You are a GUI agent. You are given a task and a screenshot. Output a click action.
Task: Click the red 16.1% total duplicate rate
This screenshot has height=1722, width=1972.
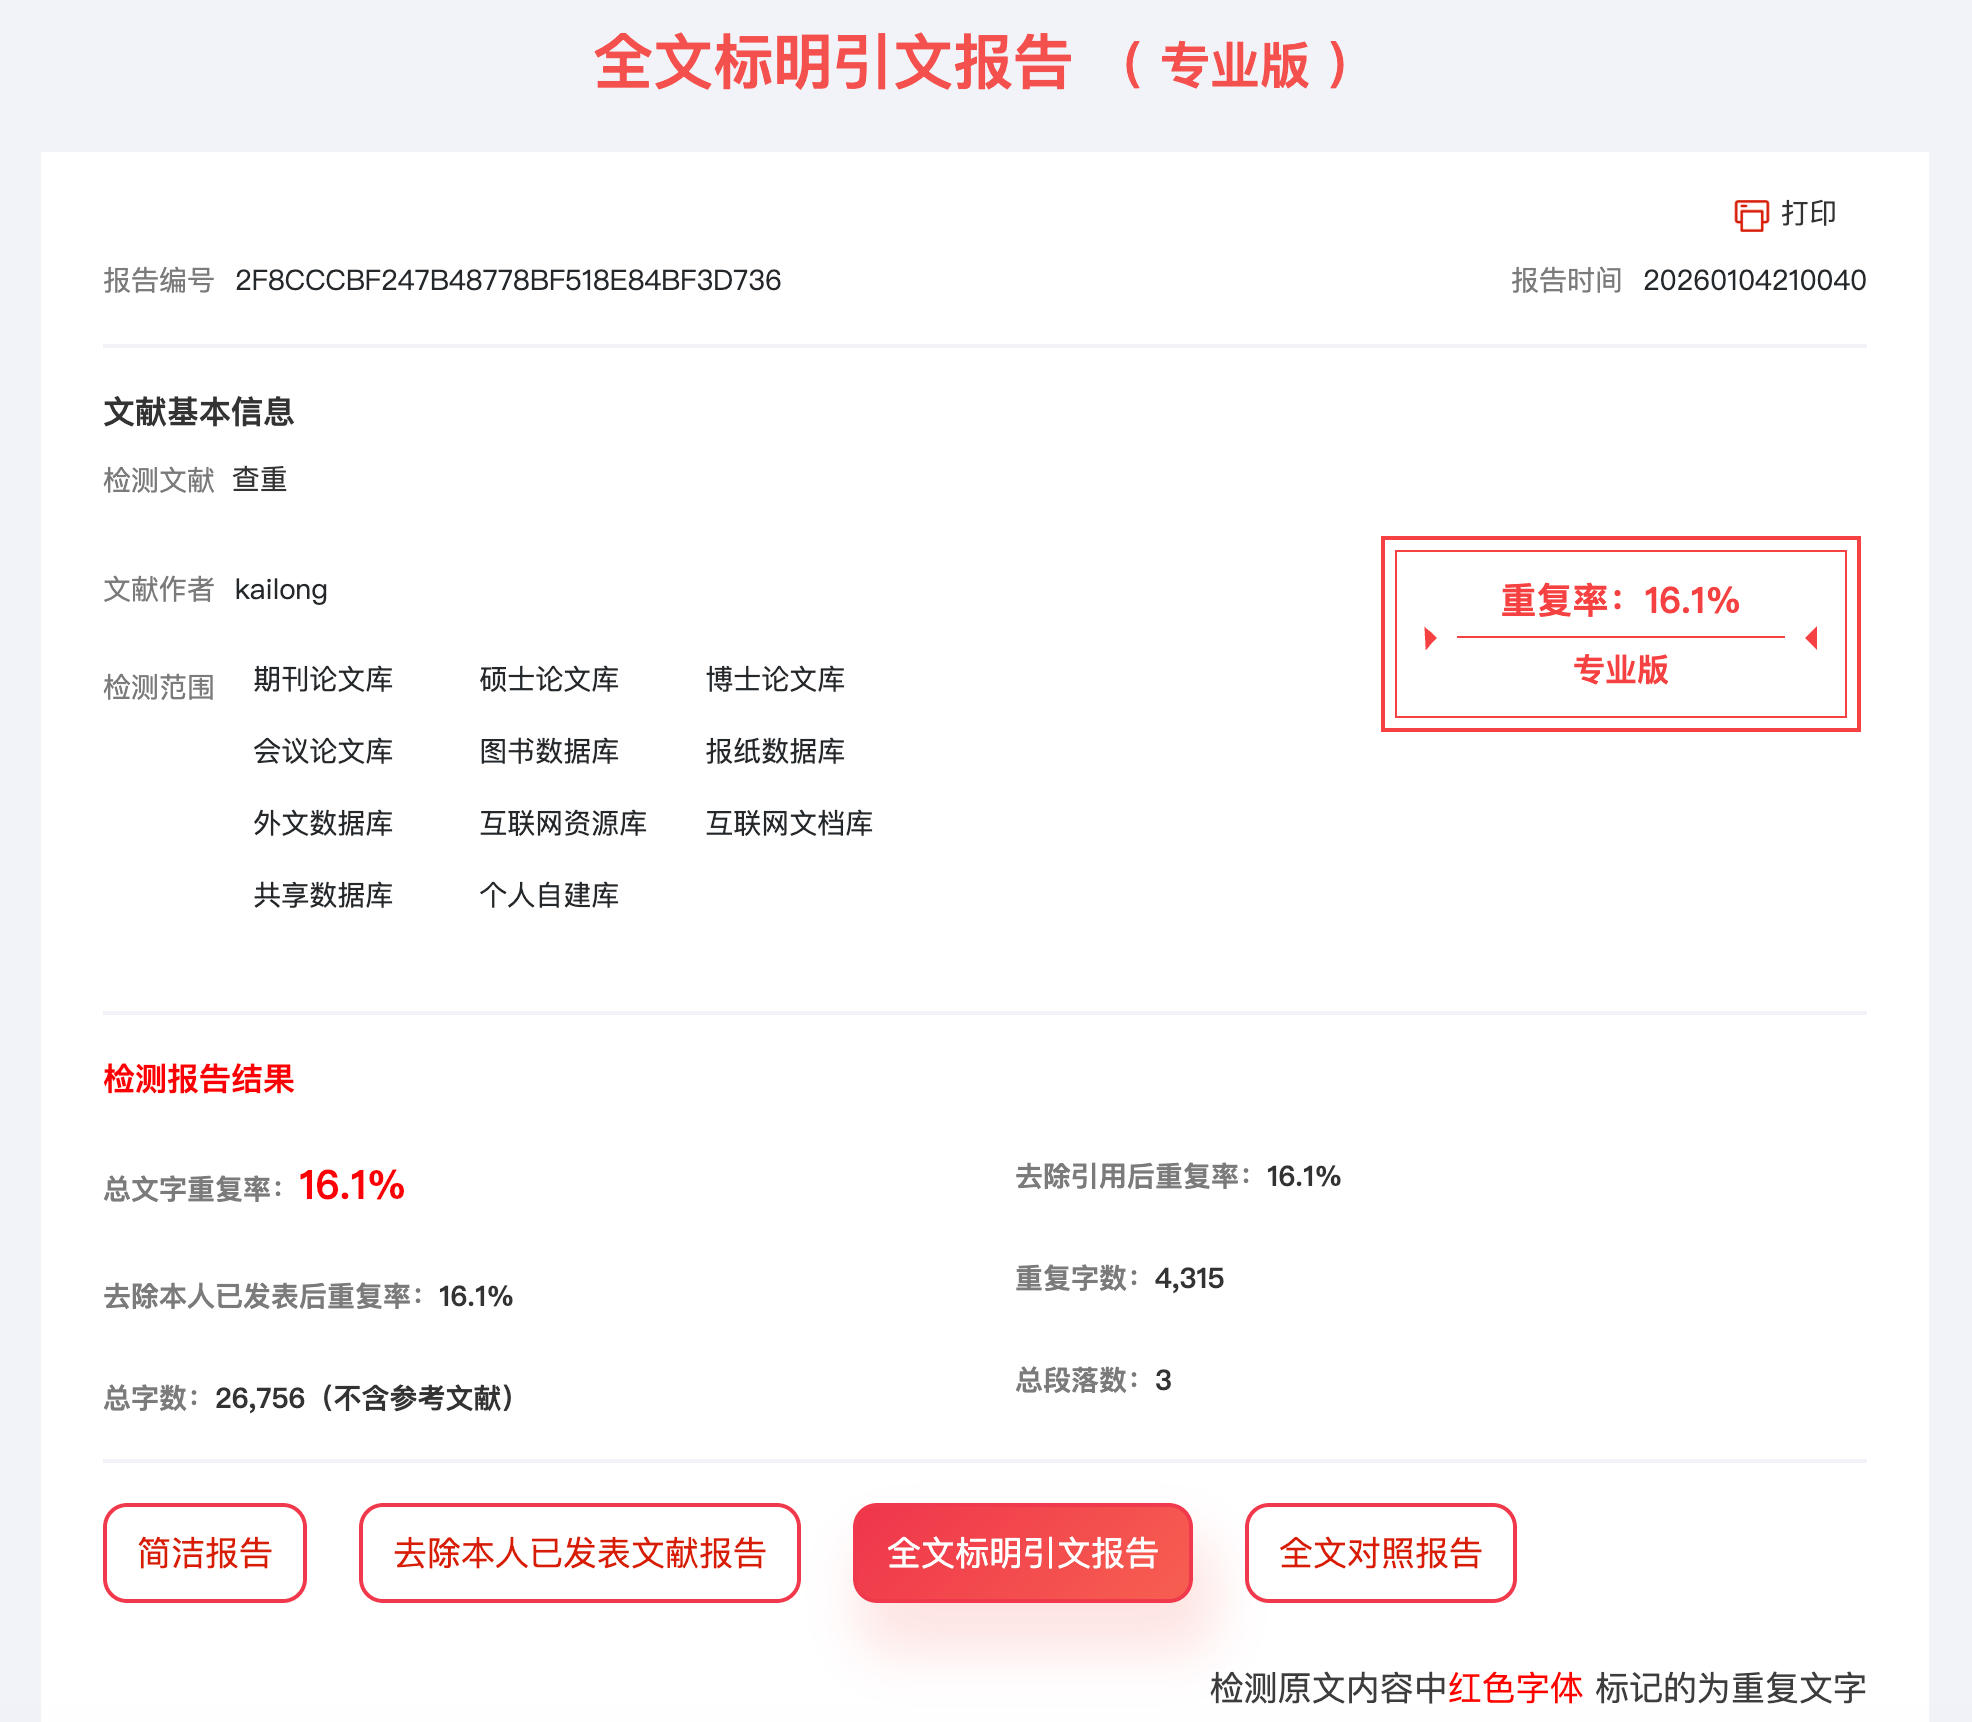click(351, 1185)
